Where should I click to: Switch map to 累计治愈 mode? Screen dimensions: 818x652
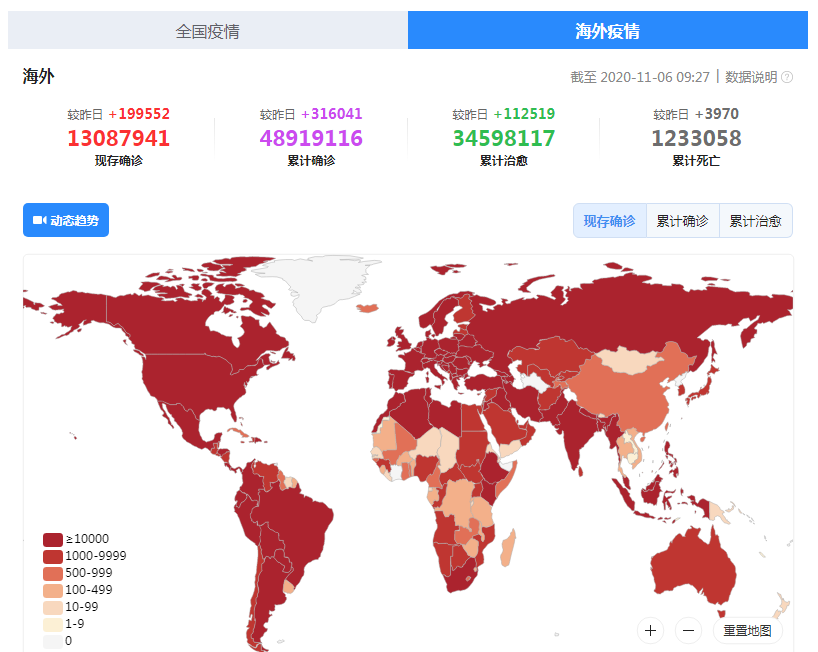pos(755,221)
